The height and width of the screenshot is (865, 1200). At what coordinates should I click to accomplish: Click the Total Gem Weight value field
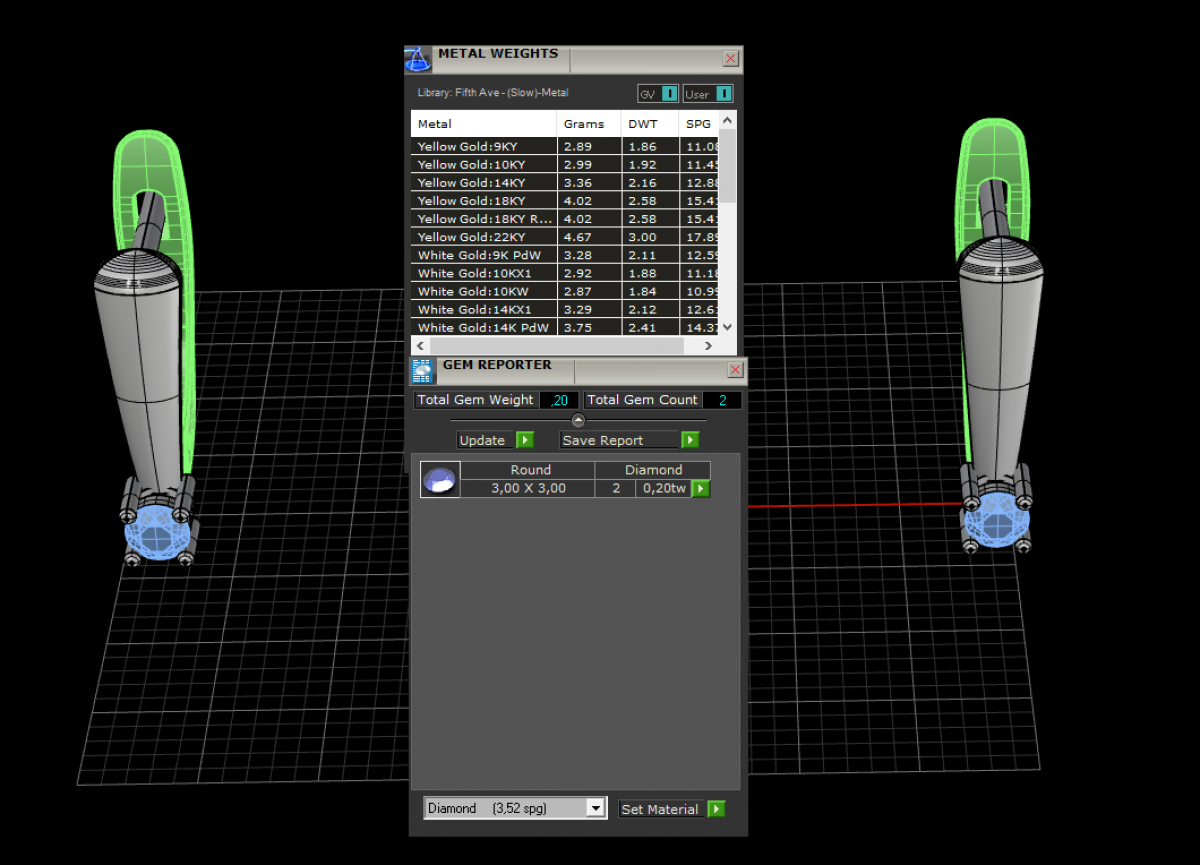tap(559, 400)
